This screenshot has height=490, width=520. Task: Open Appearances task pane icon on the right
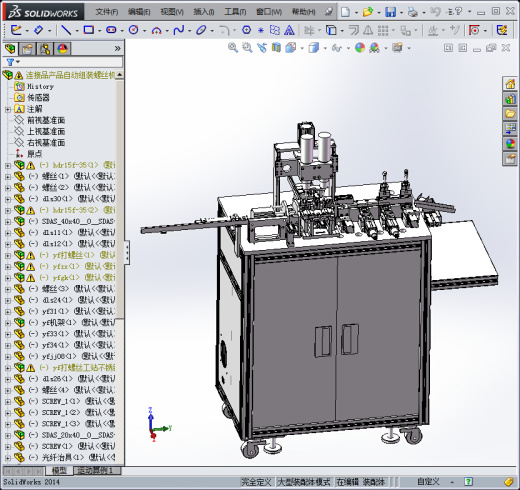tap(510, 144)
